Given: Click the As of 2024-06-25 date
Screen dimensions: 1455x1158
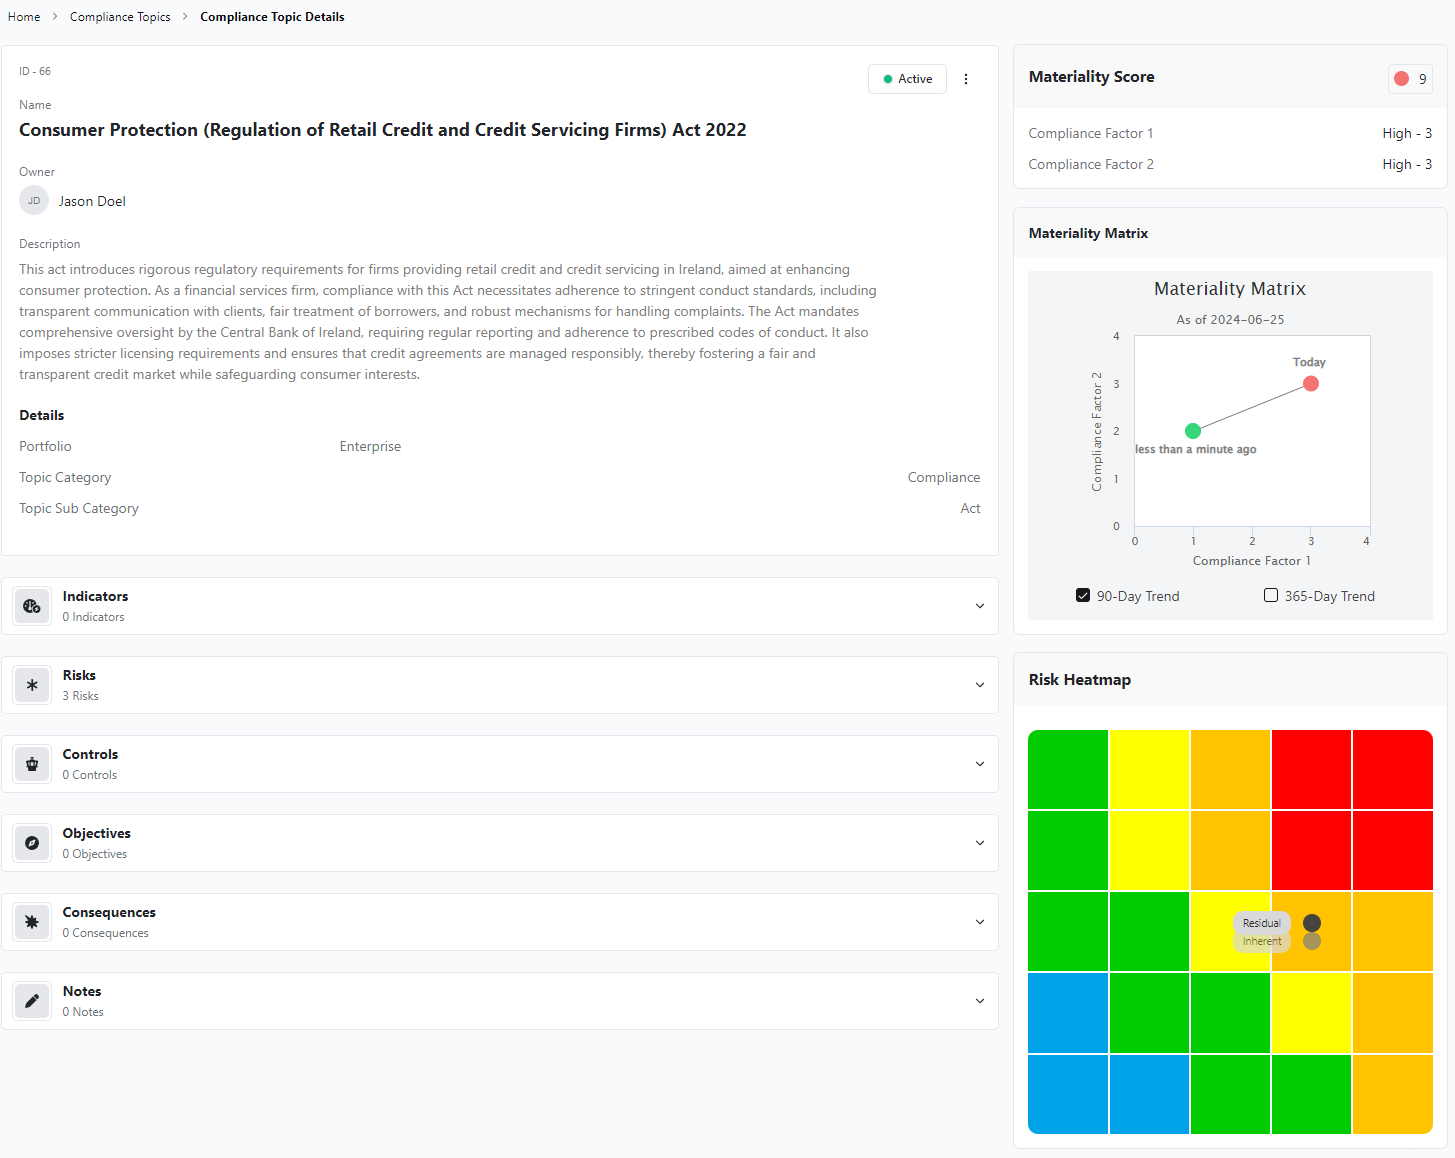Looking at the screenshot, I should [1230, 320].
